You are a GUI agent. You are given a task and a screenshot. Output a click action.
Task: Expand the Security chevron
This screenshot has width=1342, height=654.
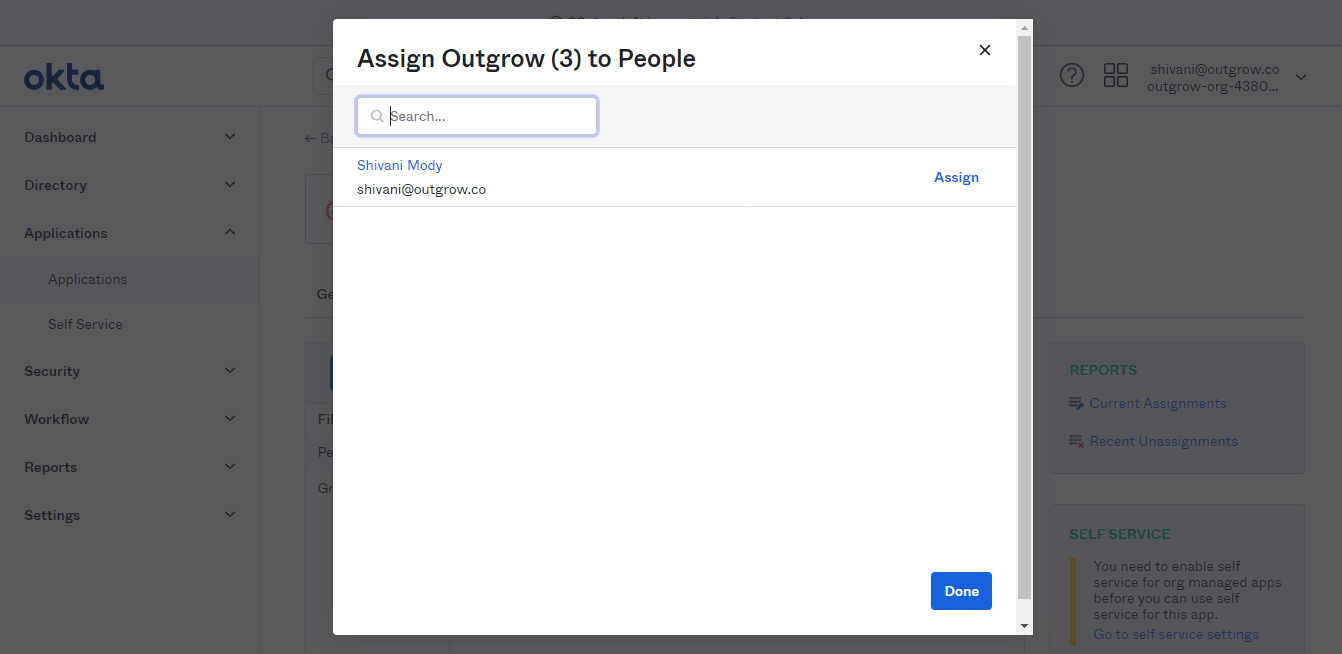(x=230, y=370)
